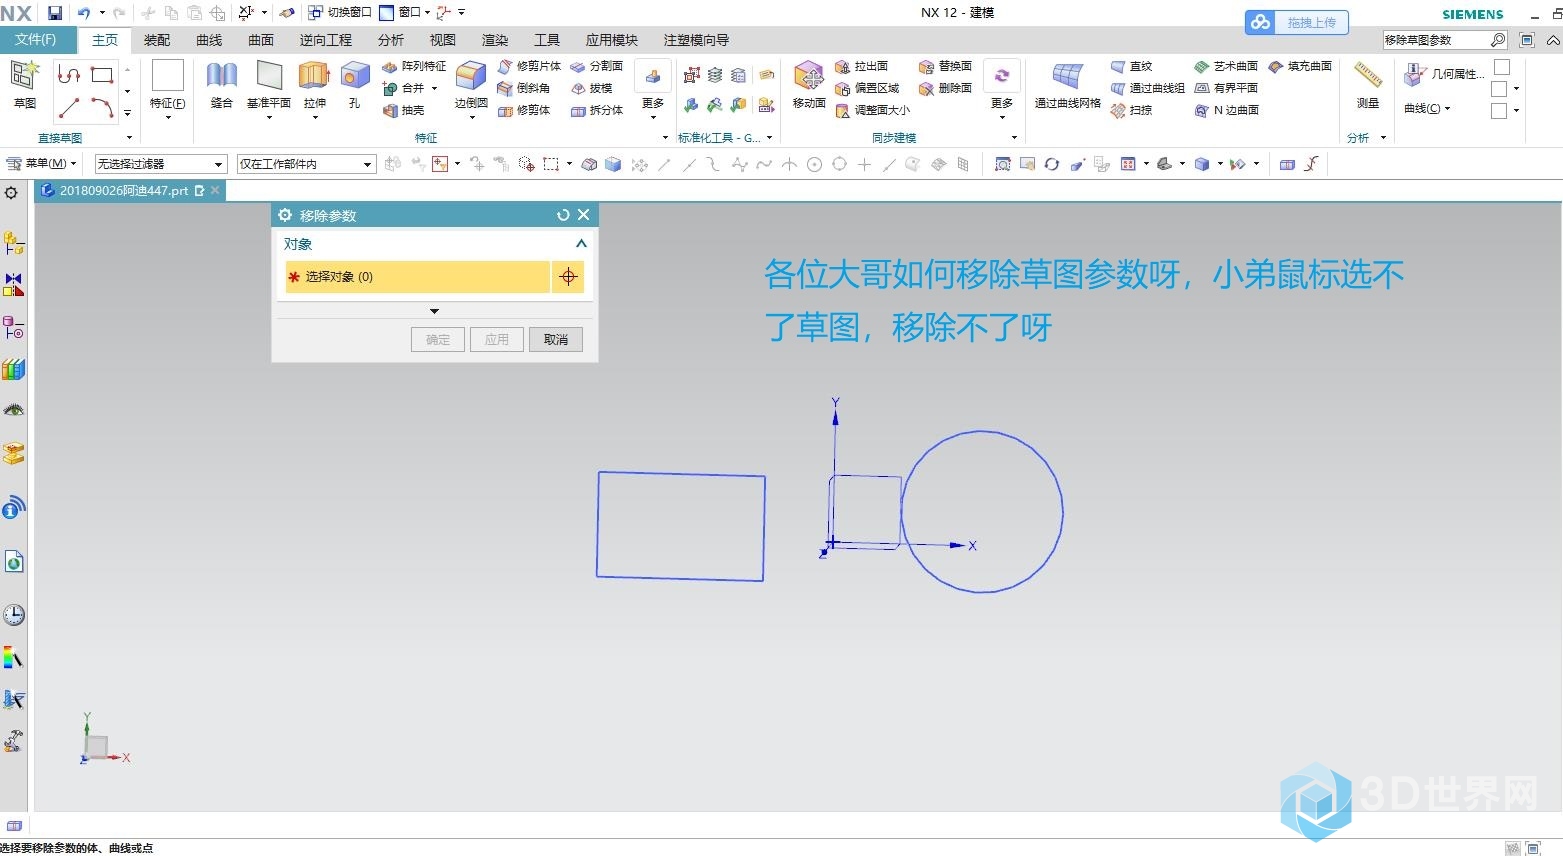Screen dimensions: 1563x856
Task: Click the Save icon in quick access toolbar
Action: click(55, 13)
